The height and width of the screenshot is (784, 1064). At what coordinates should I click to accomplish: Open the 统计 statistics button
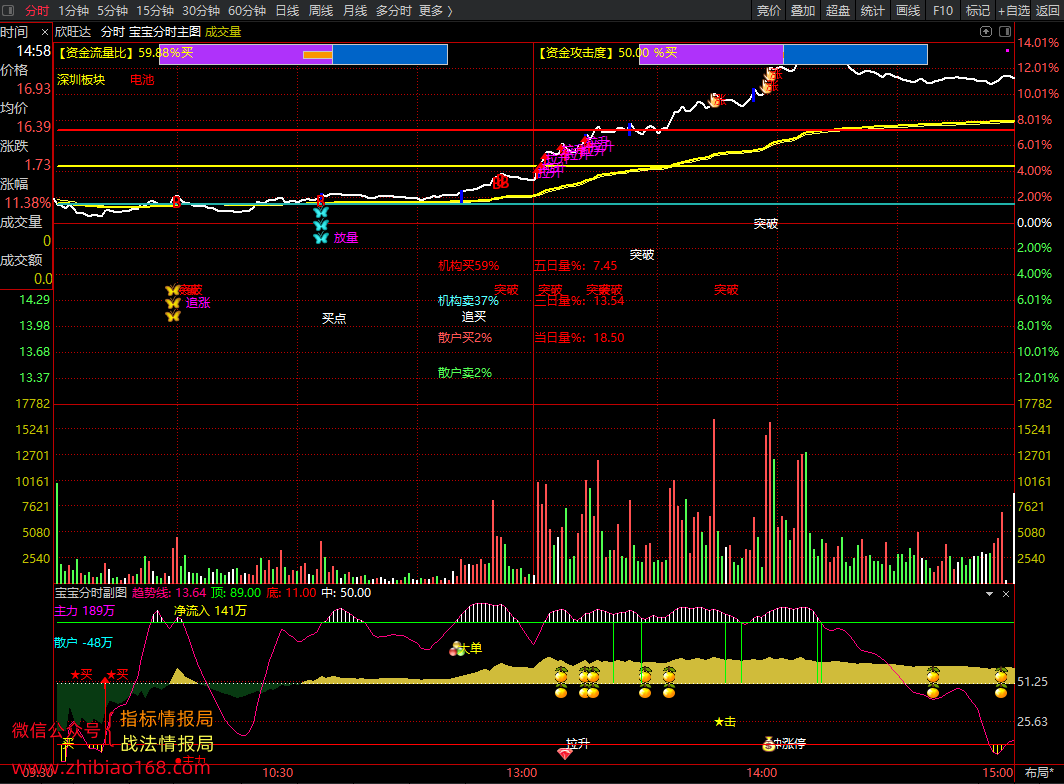point(873,10)
